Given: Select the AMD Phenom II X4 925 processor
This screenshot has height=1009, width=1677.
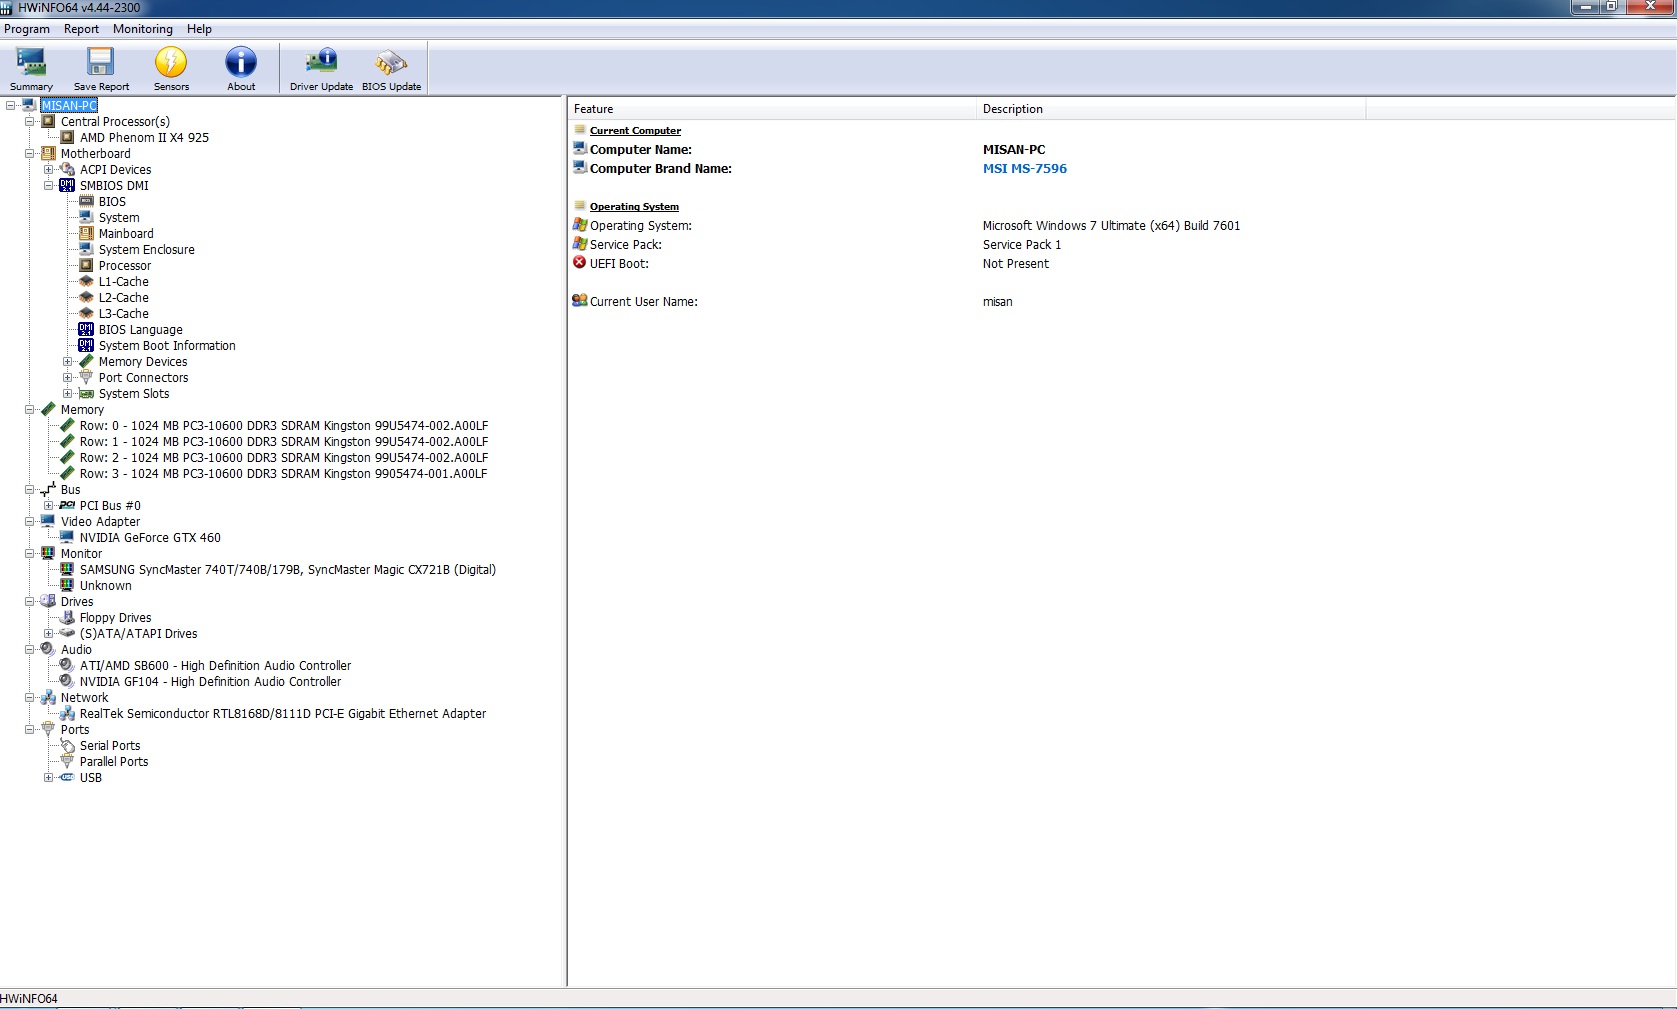Looking at the screenshot, I should 144,138.
